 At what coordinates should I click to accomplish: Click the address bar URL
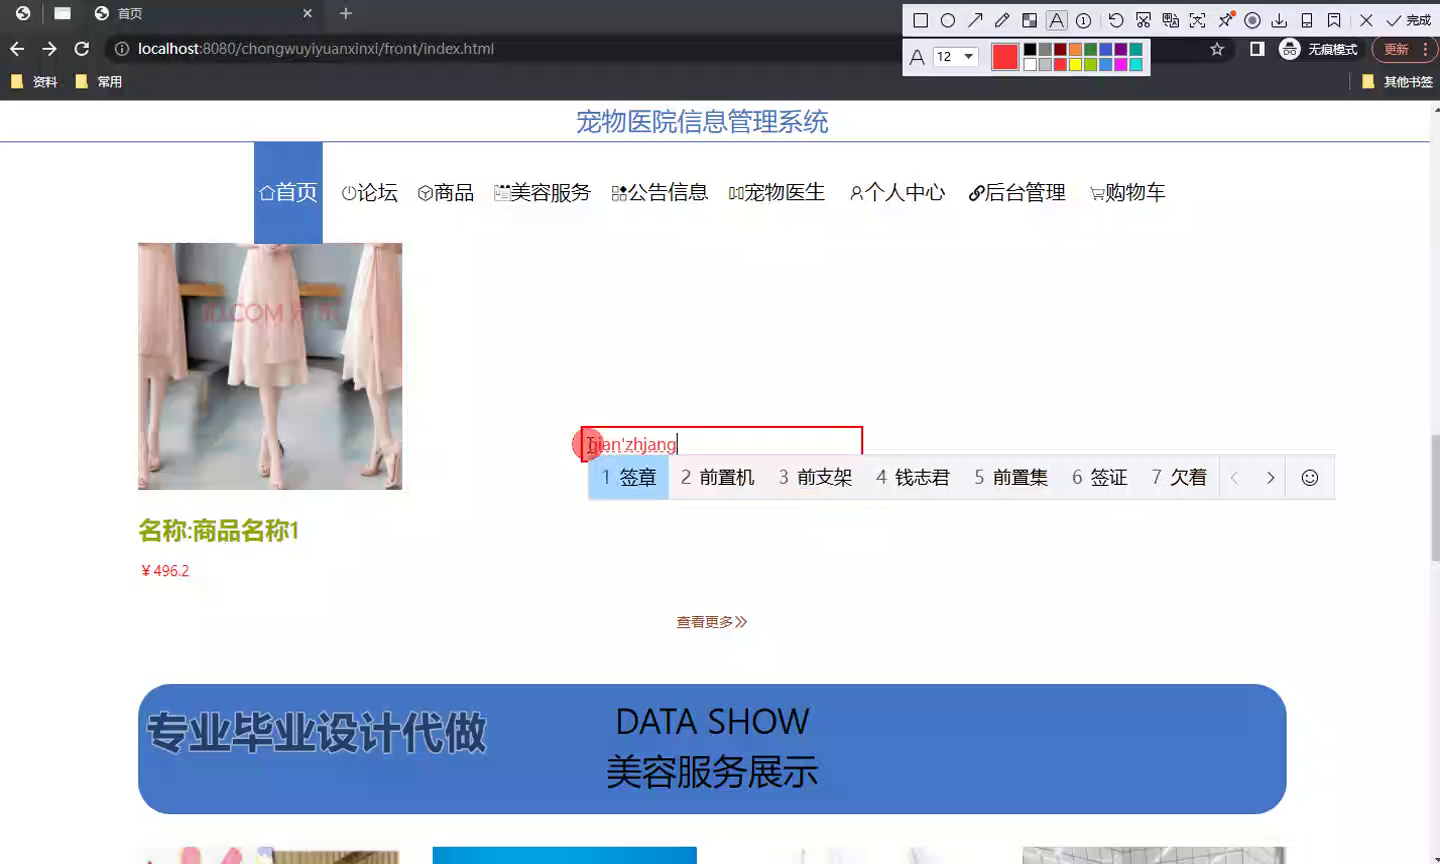316,49
